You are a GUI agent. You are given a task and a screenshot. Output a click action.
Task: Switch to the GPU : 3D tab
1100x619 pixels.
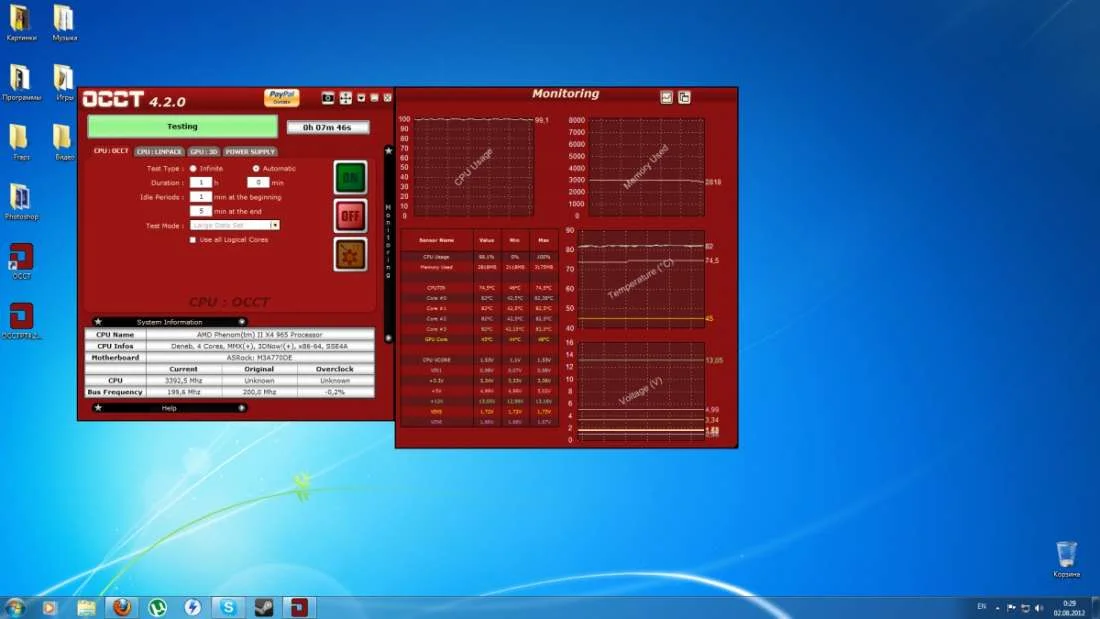point(203,152)
